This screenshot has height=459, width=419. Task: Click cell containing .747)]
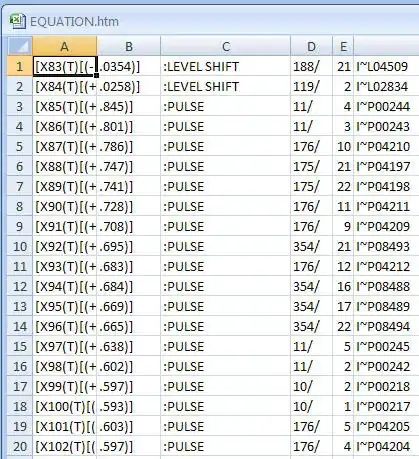129,166
